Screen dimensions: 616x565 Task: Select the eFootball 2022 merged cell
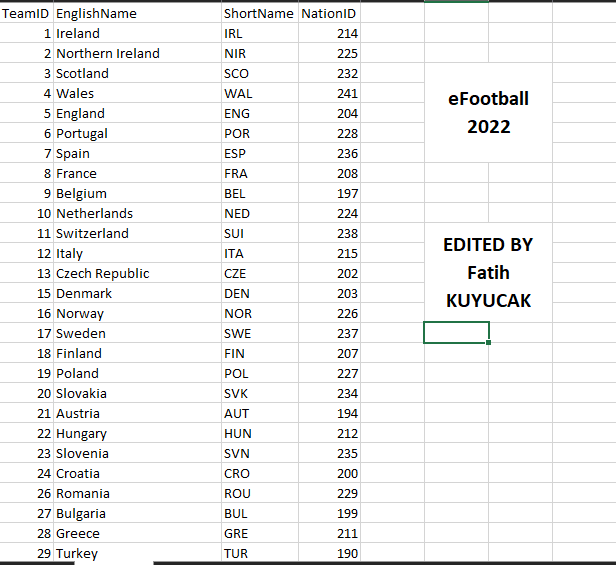click(488, 112)
